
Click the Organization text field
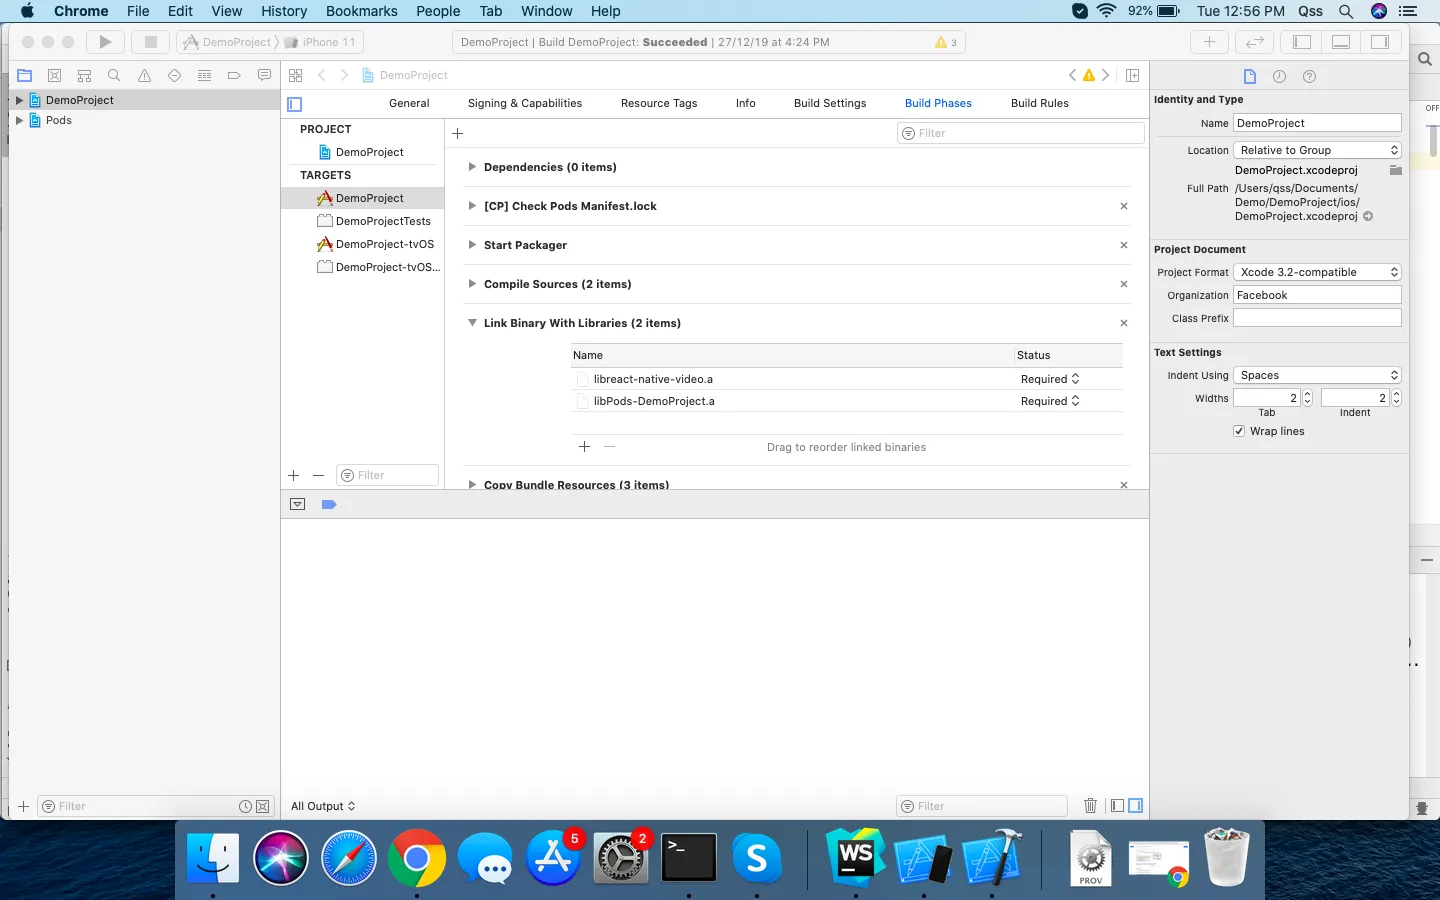tap(1317, 295)
